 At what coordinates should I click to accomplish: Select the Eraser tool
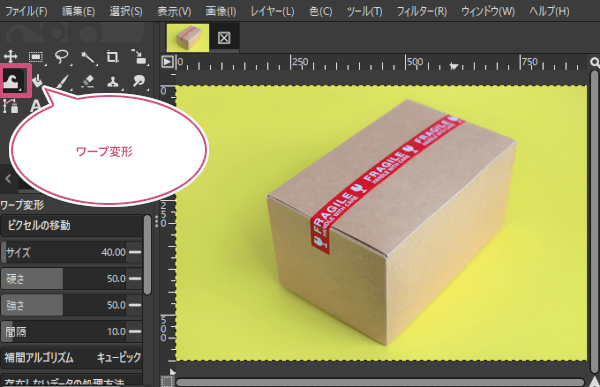tap(88, 82)
